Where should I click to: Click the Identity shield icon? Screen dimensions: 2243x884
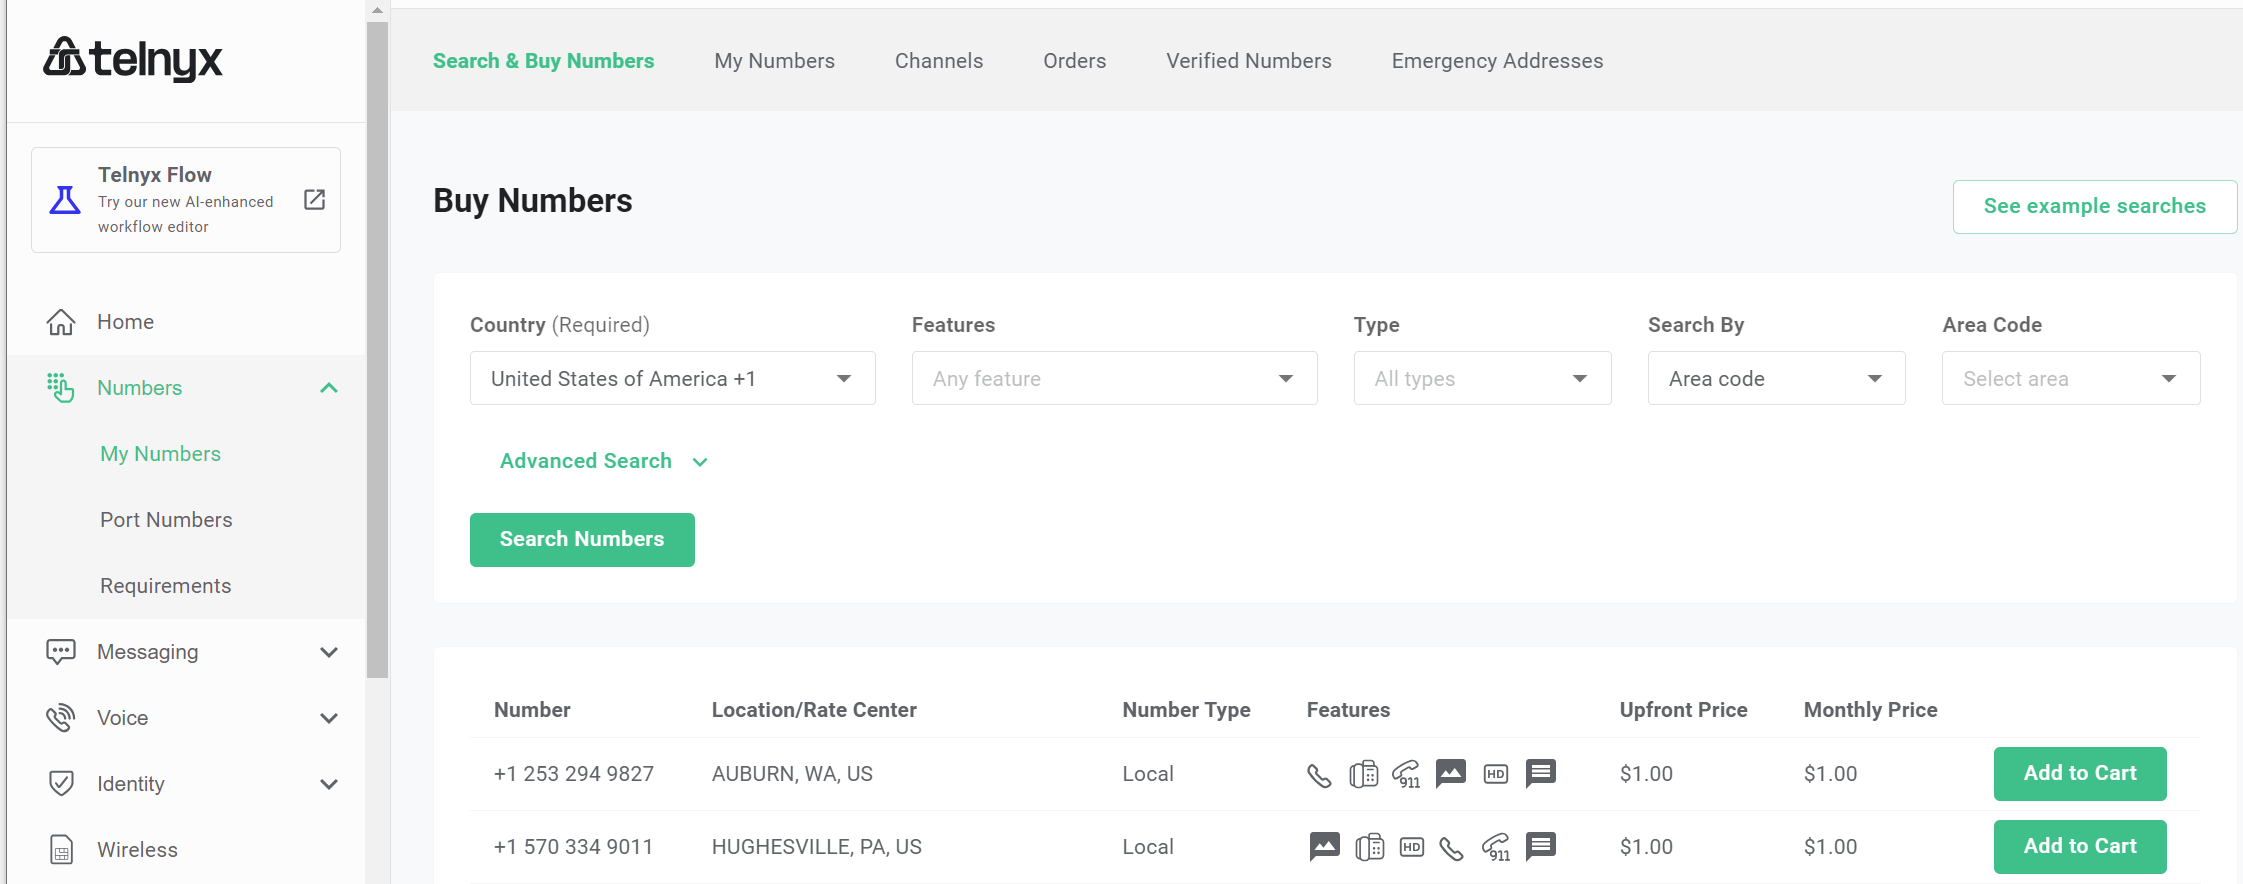(61, 784)
